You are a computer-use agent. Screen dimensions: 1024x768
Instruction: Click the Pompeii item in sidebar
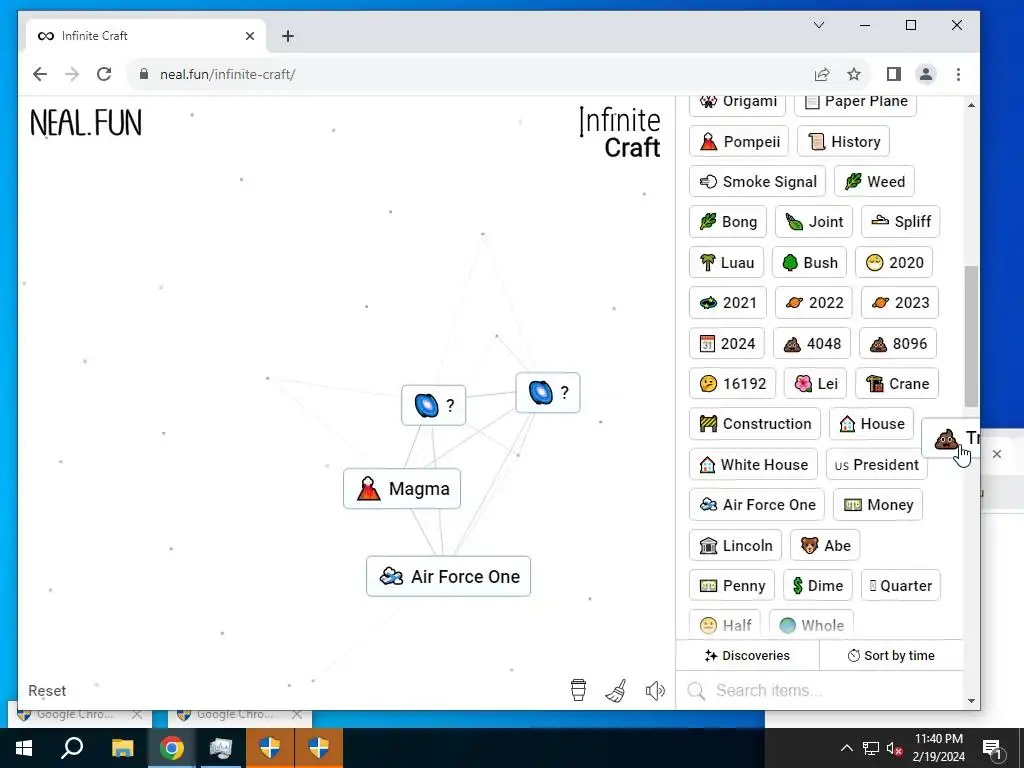(739, 141)
